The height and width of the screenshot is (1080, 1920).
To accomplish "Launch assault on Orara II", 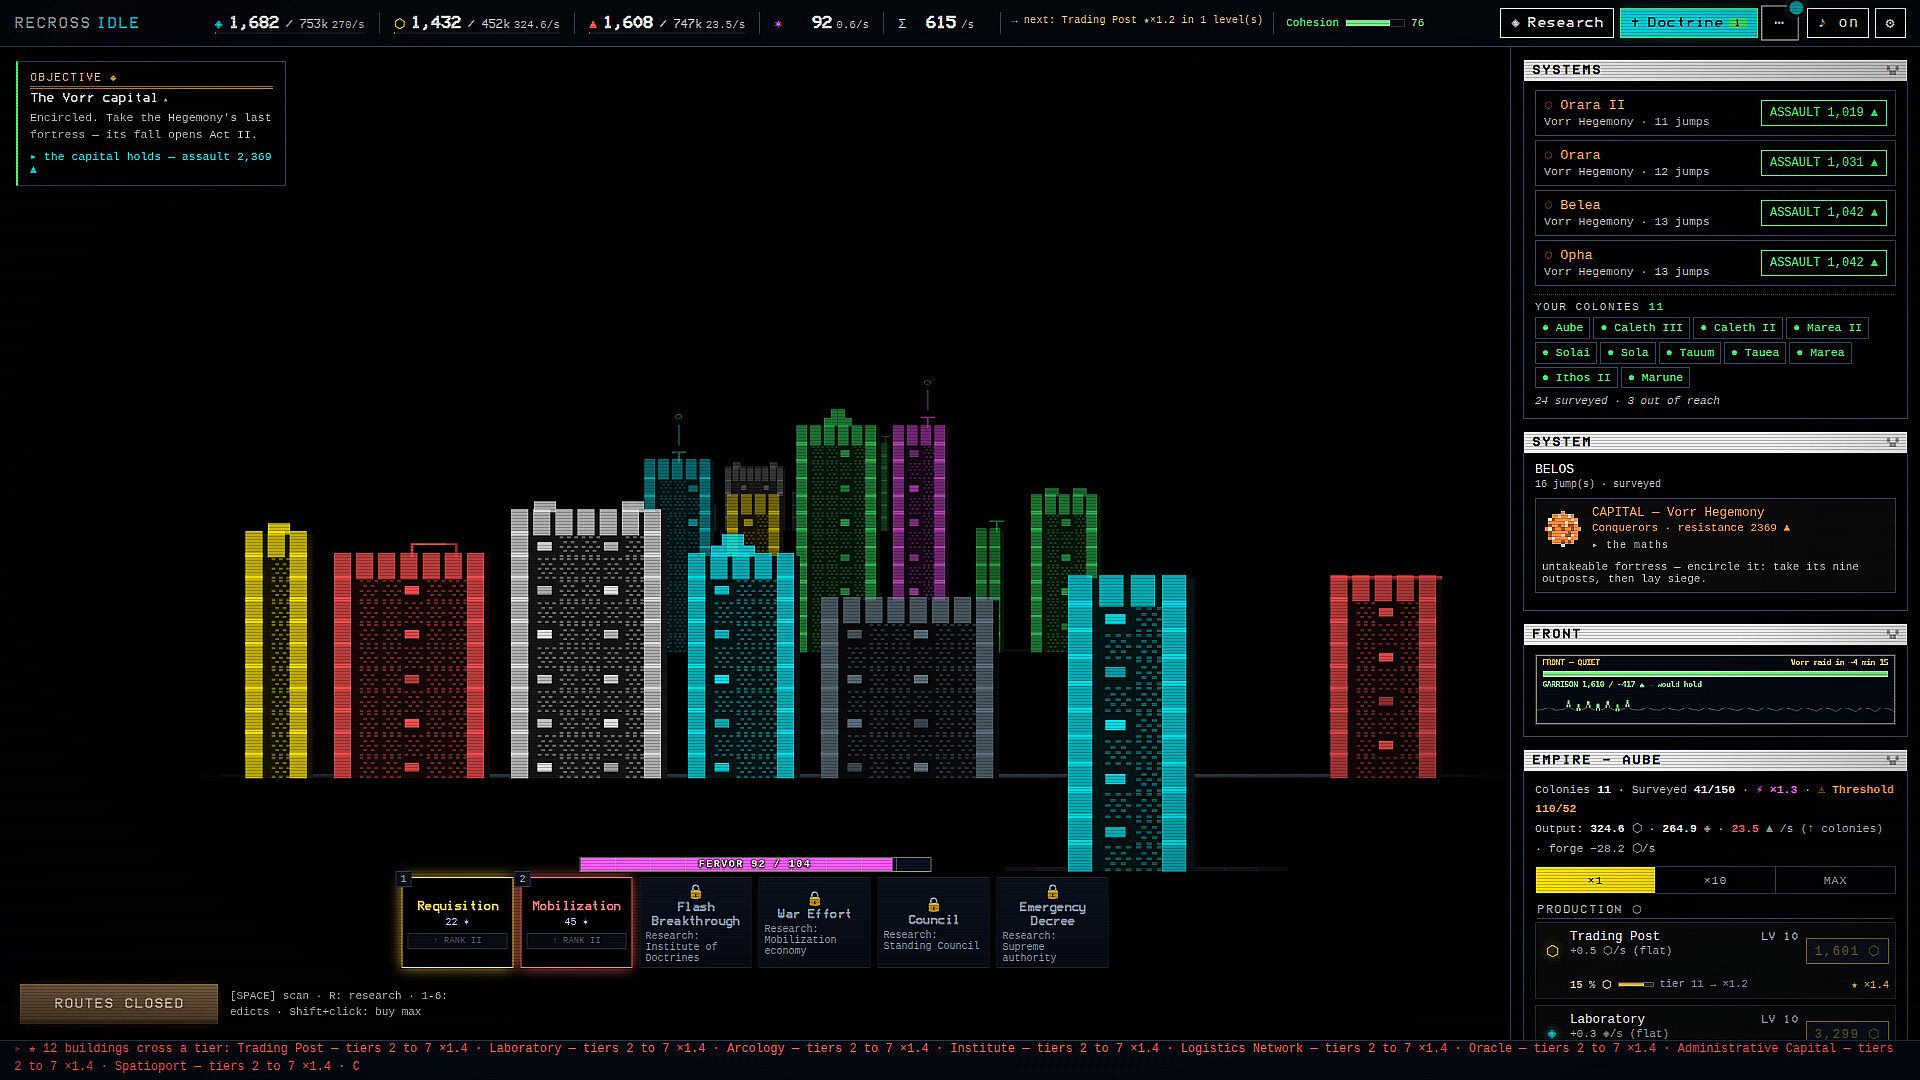I will [x=1823, y=113].
